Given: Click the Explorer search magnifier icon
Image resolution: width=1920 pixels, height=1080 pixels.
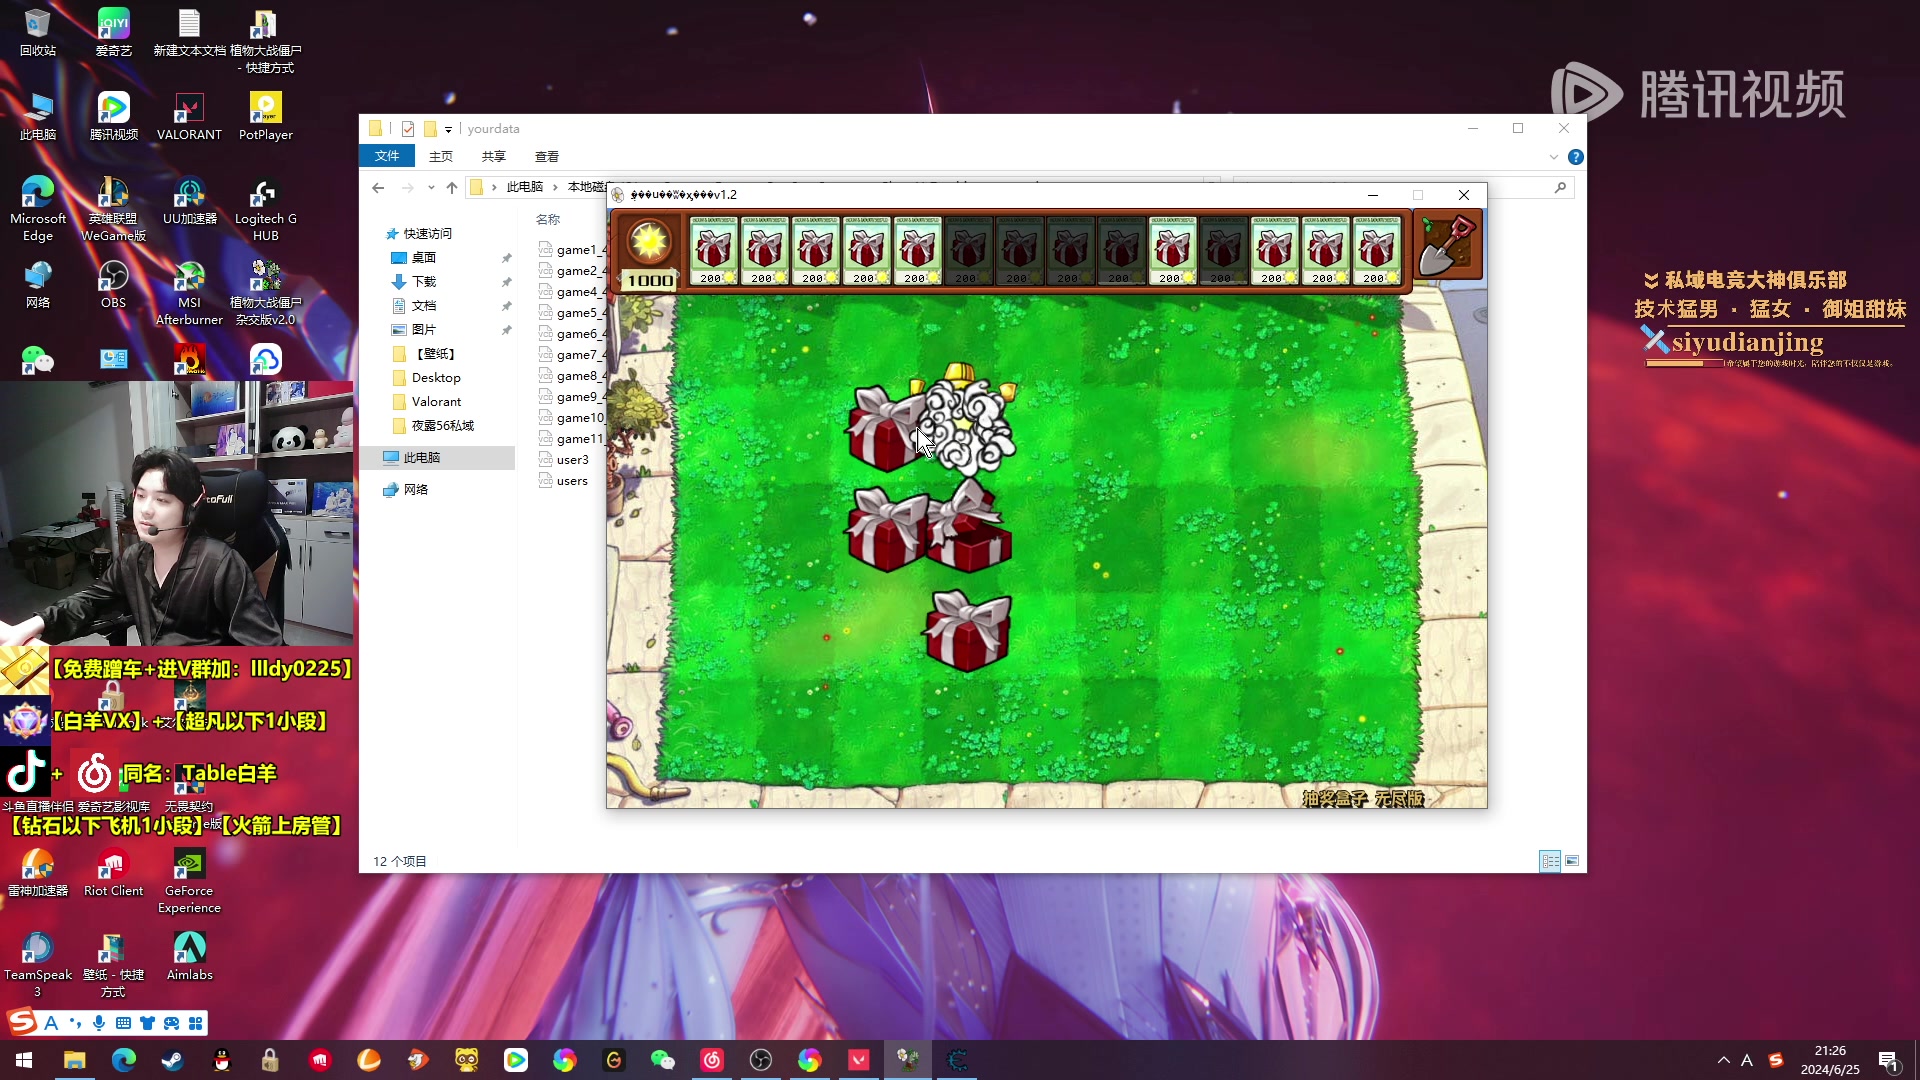Looking at the screenshot, I should [1559, 187].
